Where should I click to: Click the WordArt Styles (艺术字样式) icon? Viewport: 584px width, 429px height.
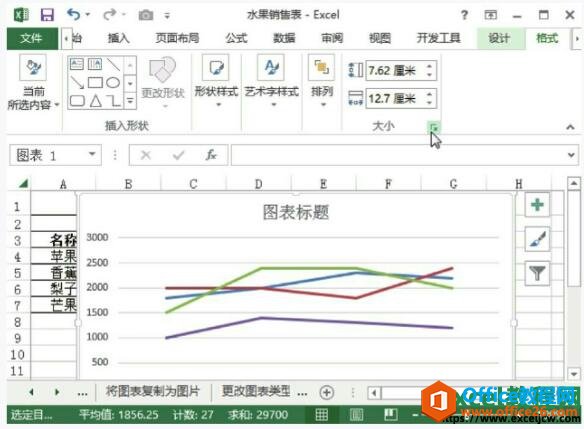click(271, 67)
